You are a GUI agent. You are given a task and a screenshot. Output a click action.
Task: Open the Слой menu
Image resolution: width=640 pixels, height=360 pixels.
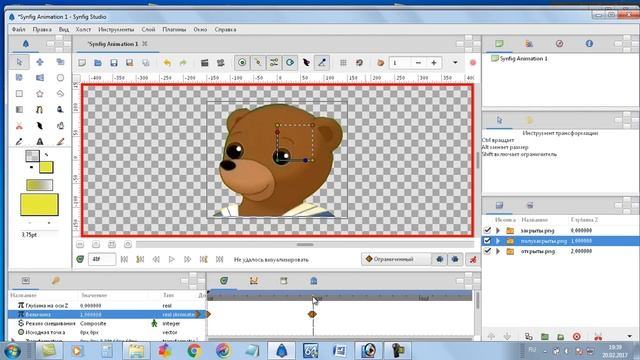[x=149, y=29]
